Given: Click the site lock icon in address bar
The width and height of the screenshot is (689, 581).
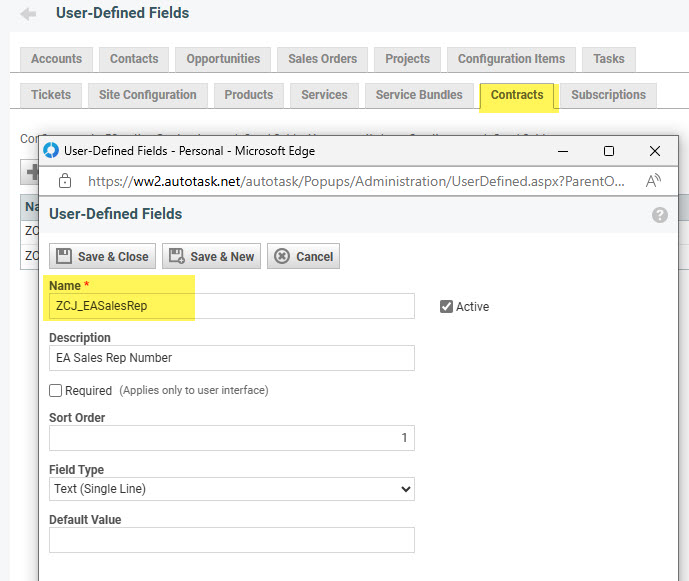Looking at the screenshot, I should click(x=65, y=181).
